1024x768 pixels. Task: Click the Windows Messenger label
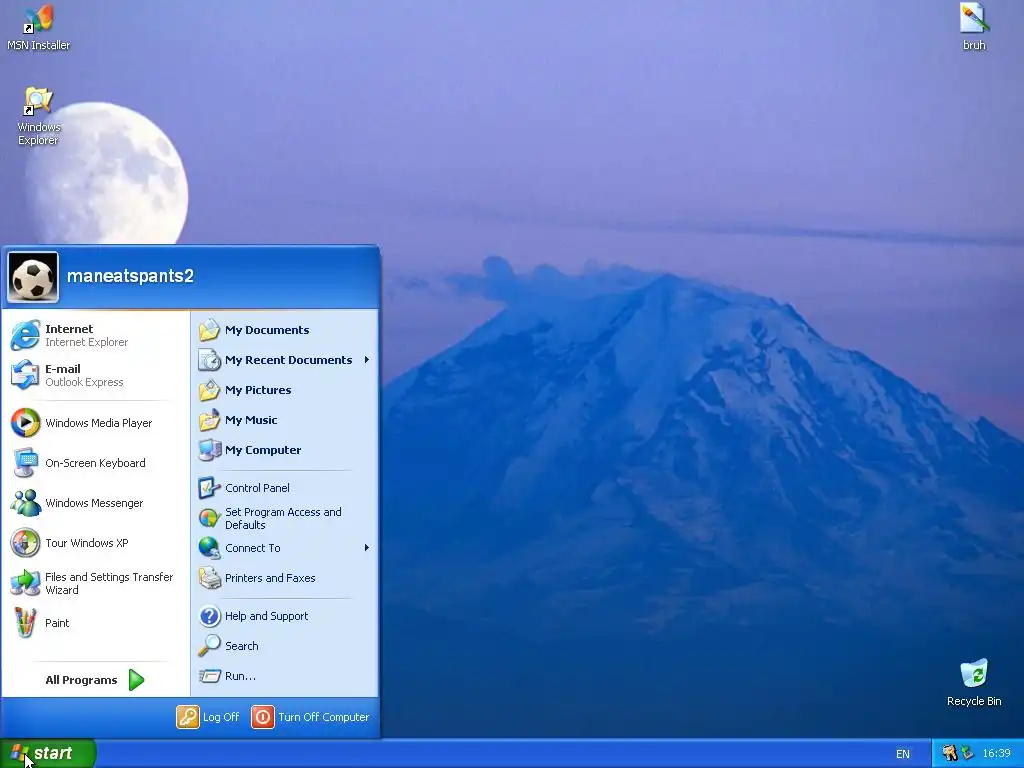tap(94, 503)
